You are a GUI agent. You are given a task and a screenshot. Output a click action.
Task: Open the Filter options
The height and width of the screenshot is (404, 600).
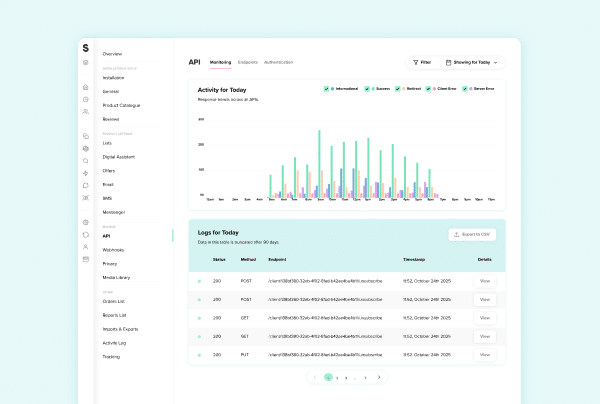tap(421, 62)
